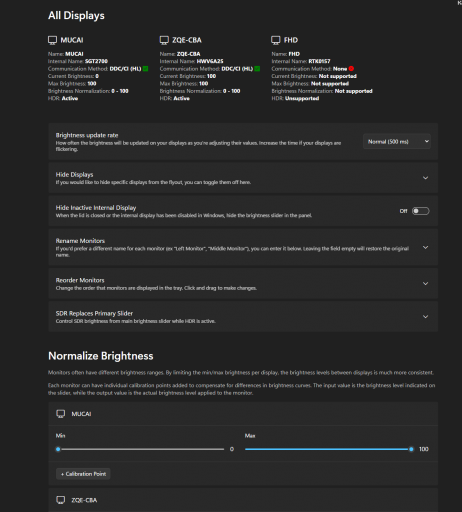The width and height of the screenshot is (462, 512).
Task: Click the ZQE-CBA display title at top
Action: pyautogui.click(x=187, y=40)
